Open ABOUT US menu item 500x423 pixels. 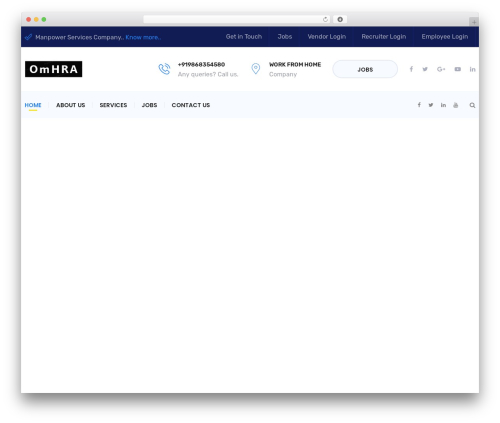click(x=71, y=105)
